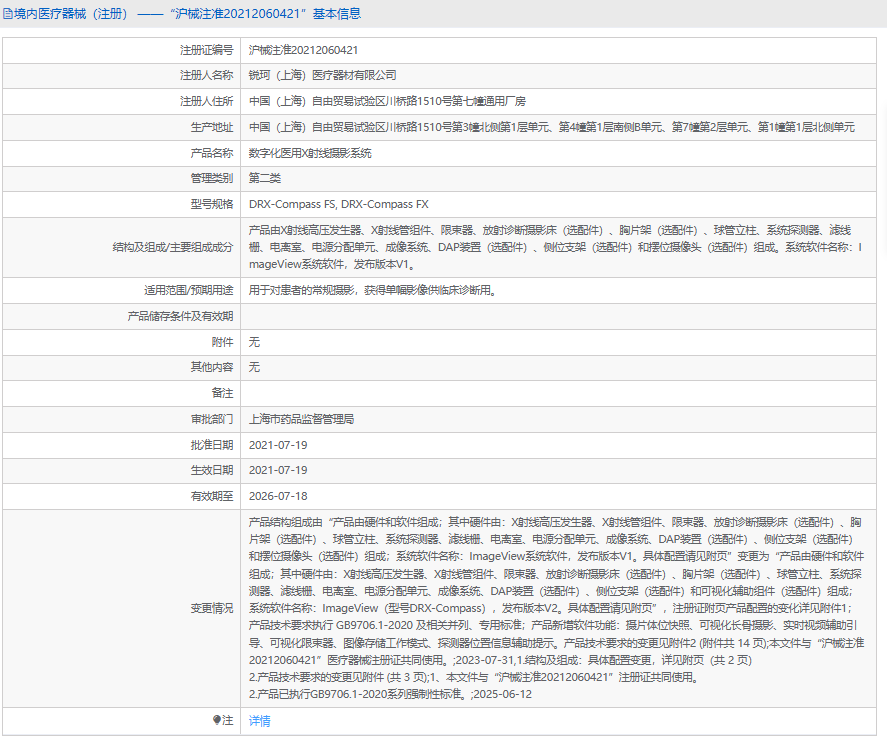887x743 pixels.
Task: Click the 型号规格 row label
Action: coord(212,204)
